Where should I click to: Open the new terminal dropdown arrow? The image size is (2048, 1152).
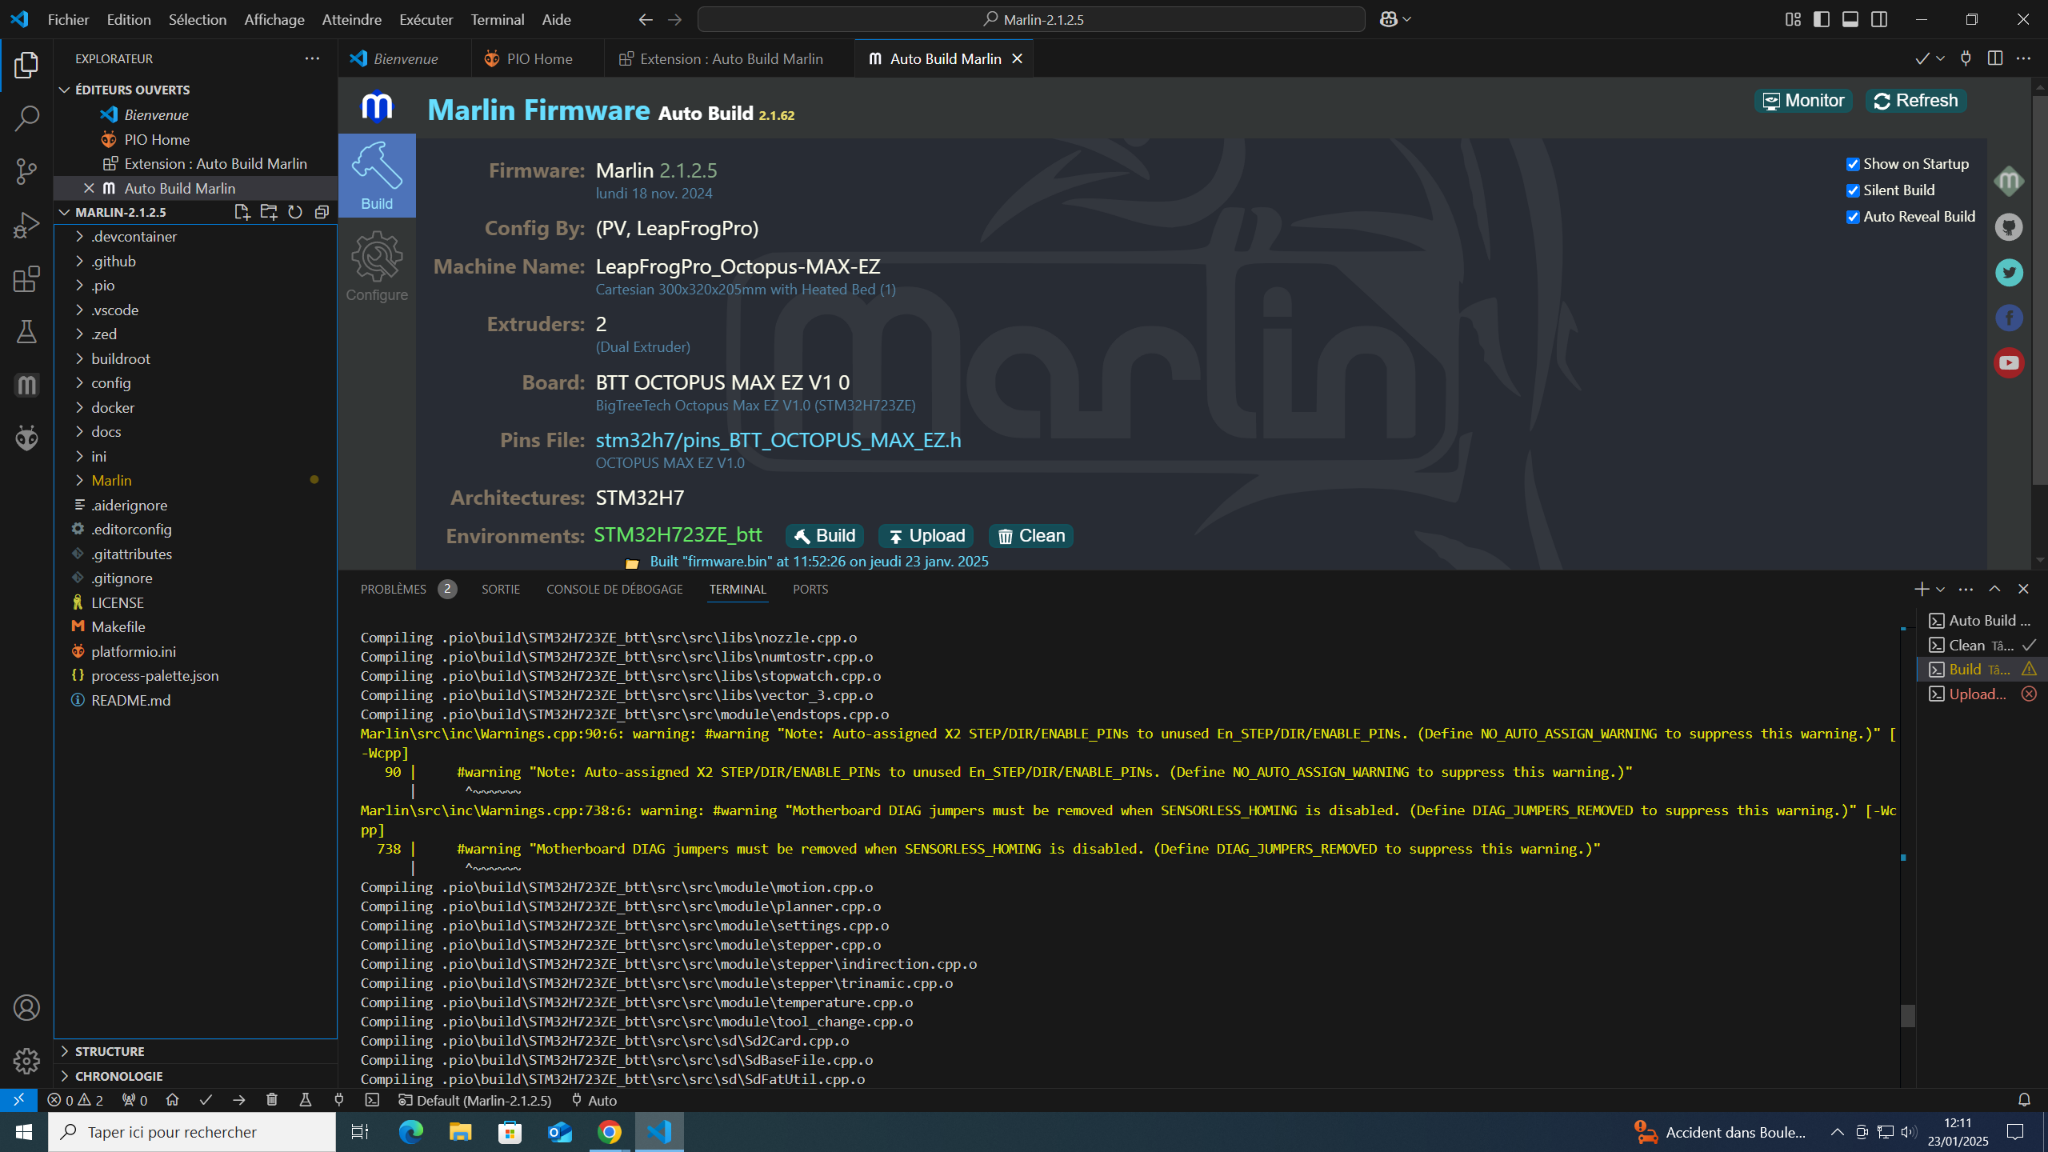pos(1940,589)
